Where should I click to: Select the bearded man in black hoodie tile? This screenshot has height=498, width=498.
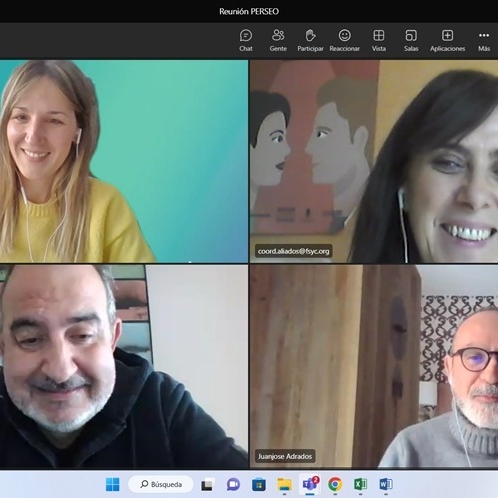124,367
